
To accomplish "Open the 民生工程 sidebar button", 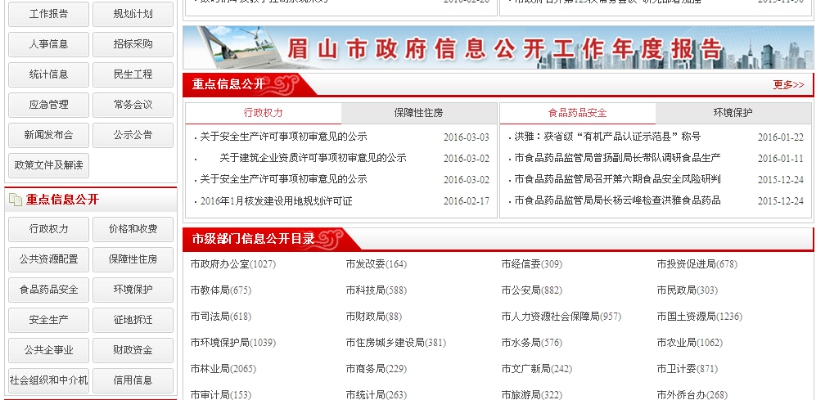I will coord(133,75).
